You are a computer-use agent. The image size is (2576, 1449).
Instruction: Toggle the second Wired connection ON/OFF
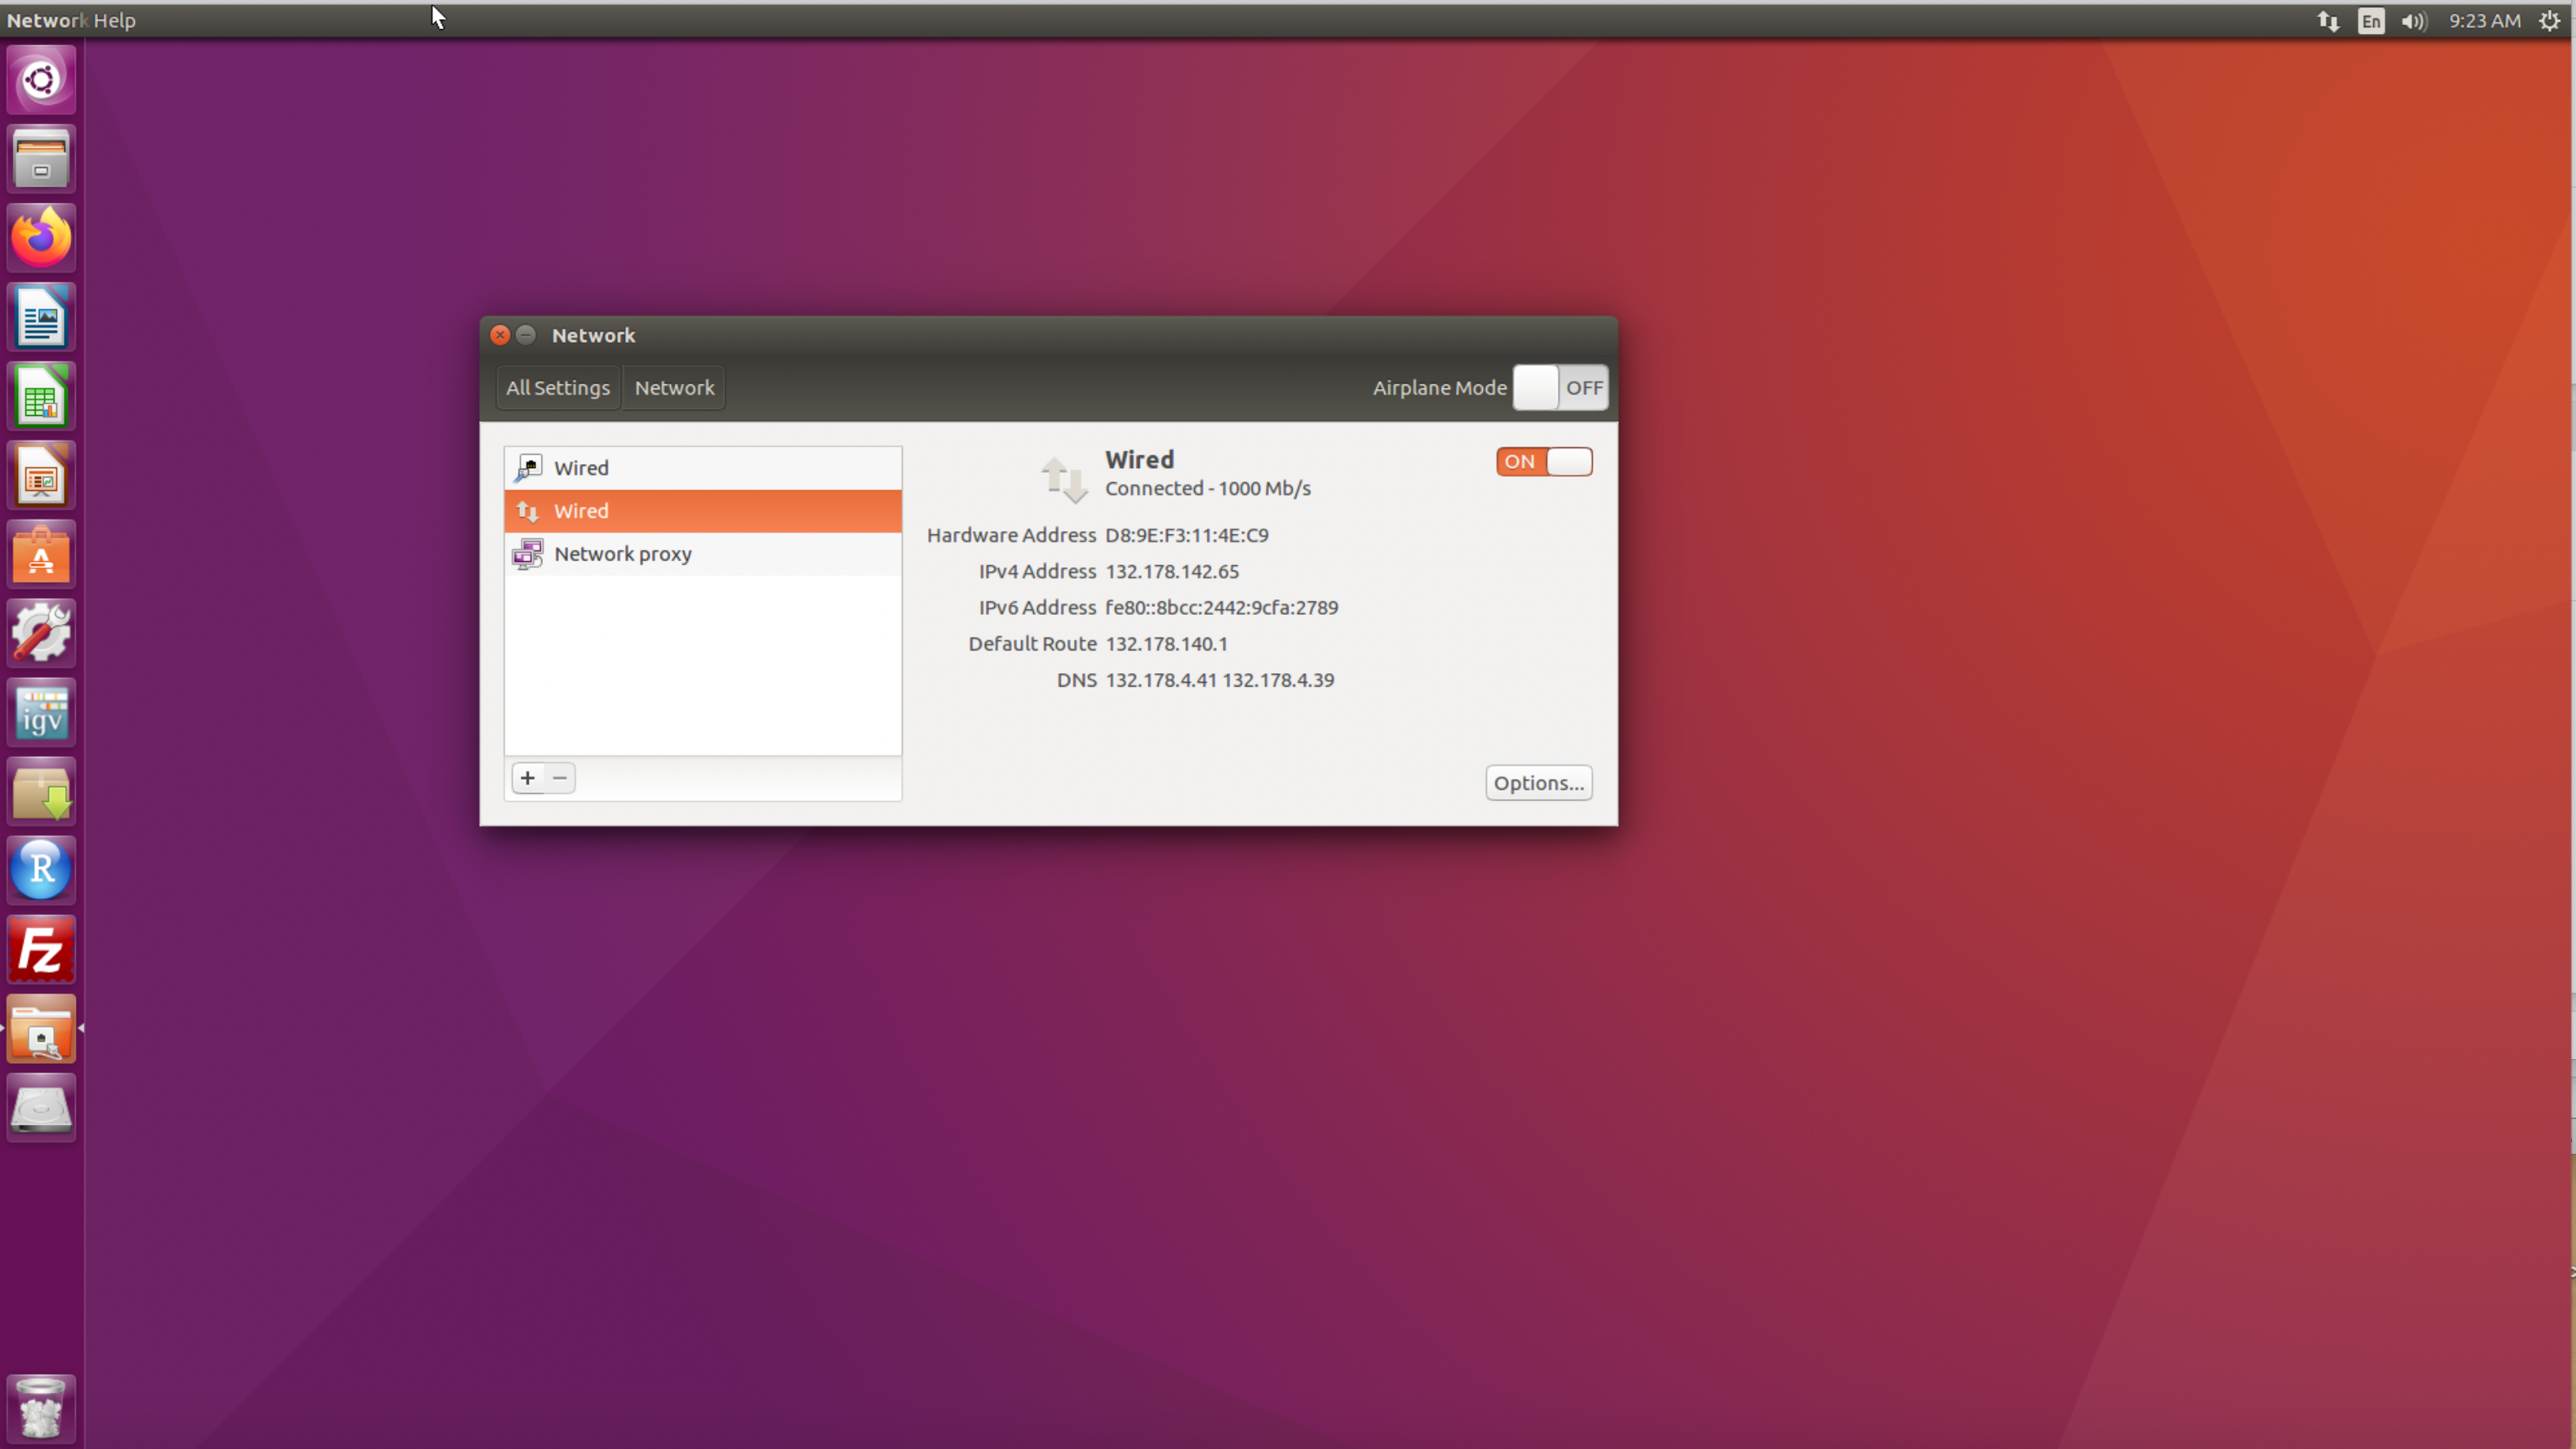tap(1543, 462)
